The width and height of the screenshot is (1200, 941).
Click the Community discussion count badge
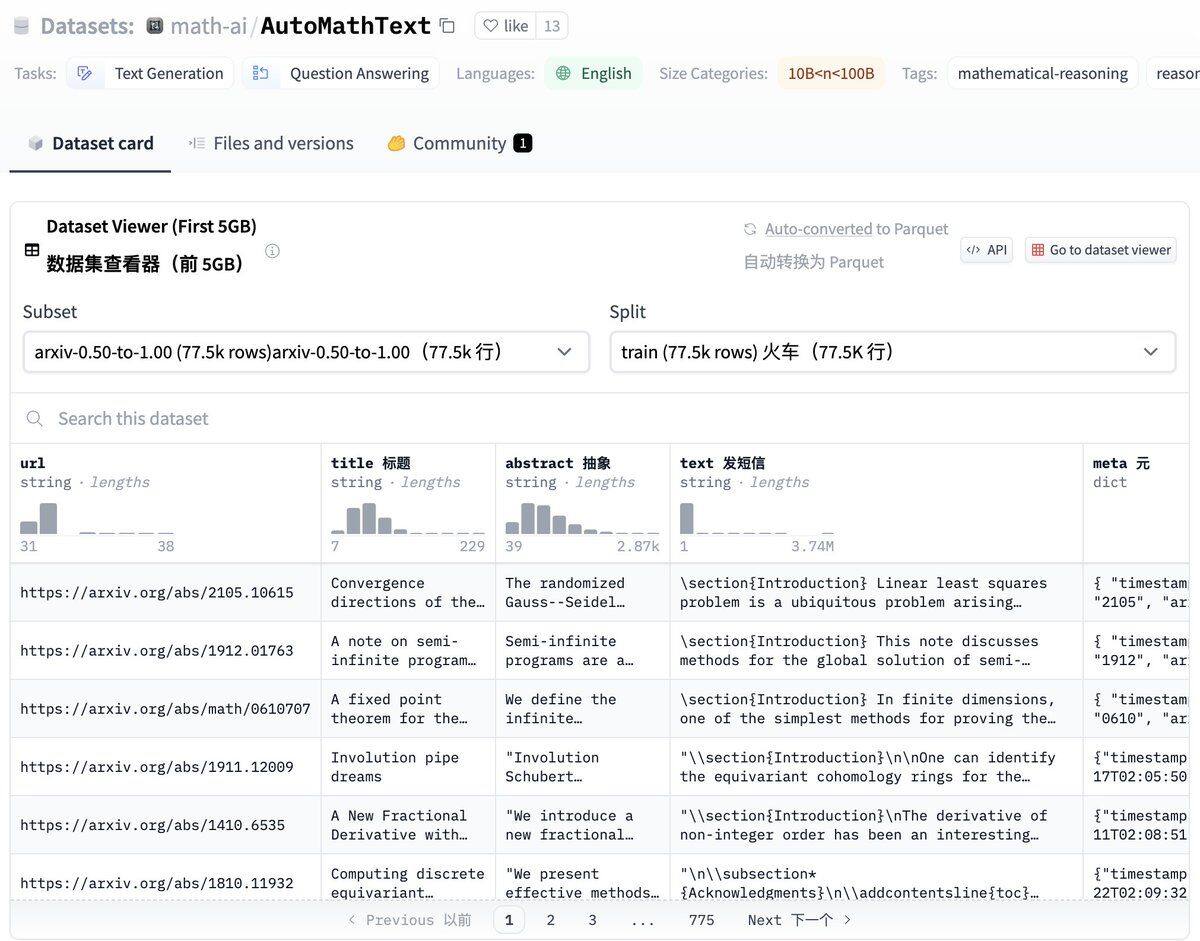[523, 143]
